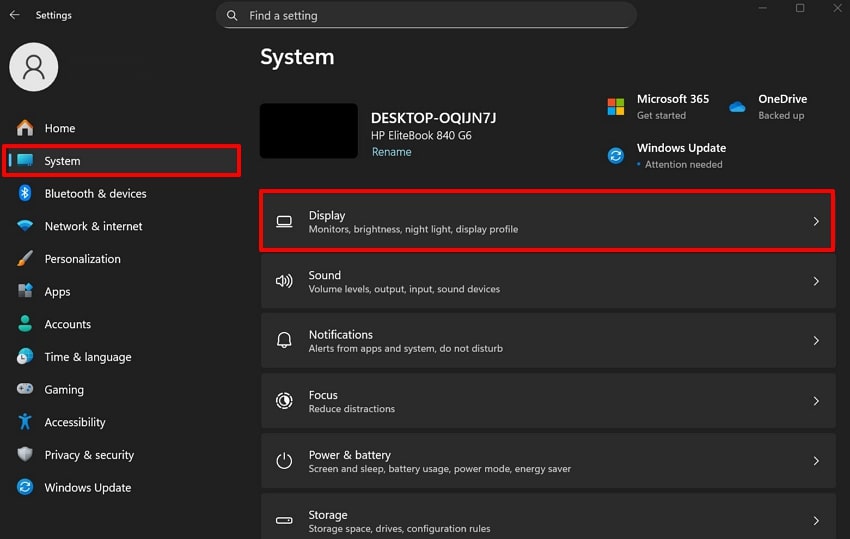This screenshot has width=850, height=539.
Task: Click the OneDrive cloud icon
Action: point(737,107)
